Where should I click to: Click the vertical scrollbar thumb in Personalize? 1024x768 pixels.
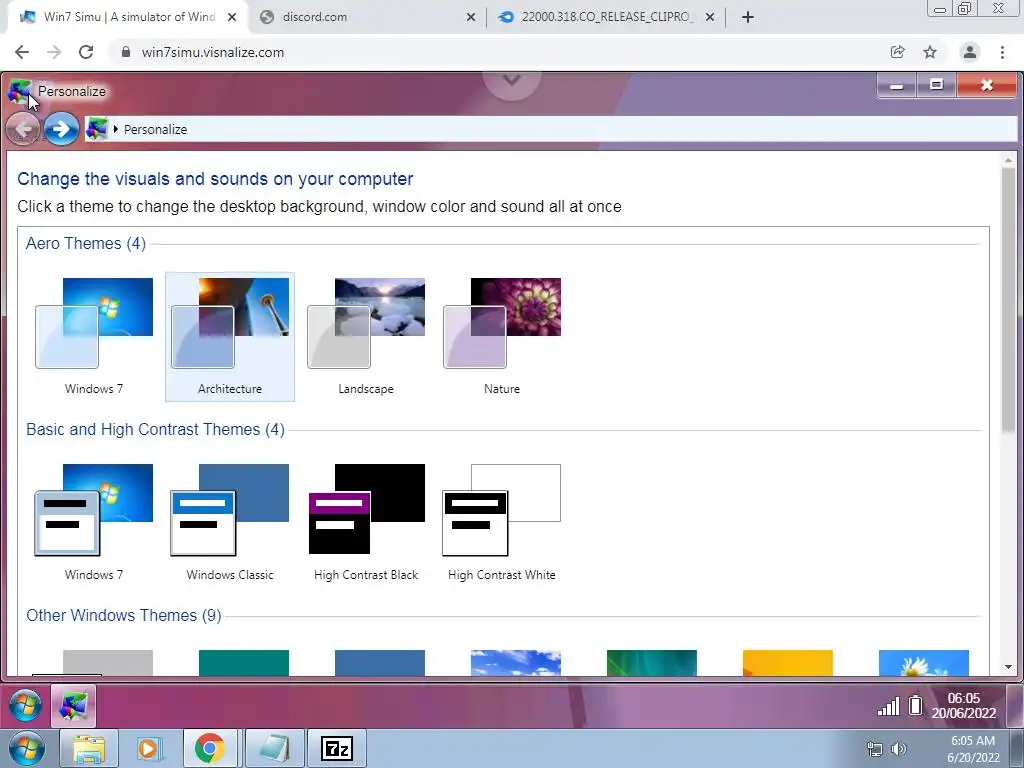[1008, 299]
